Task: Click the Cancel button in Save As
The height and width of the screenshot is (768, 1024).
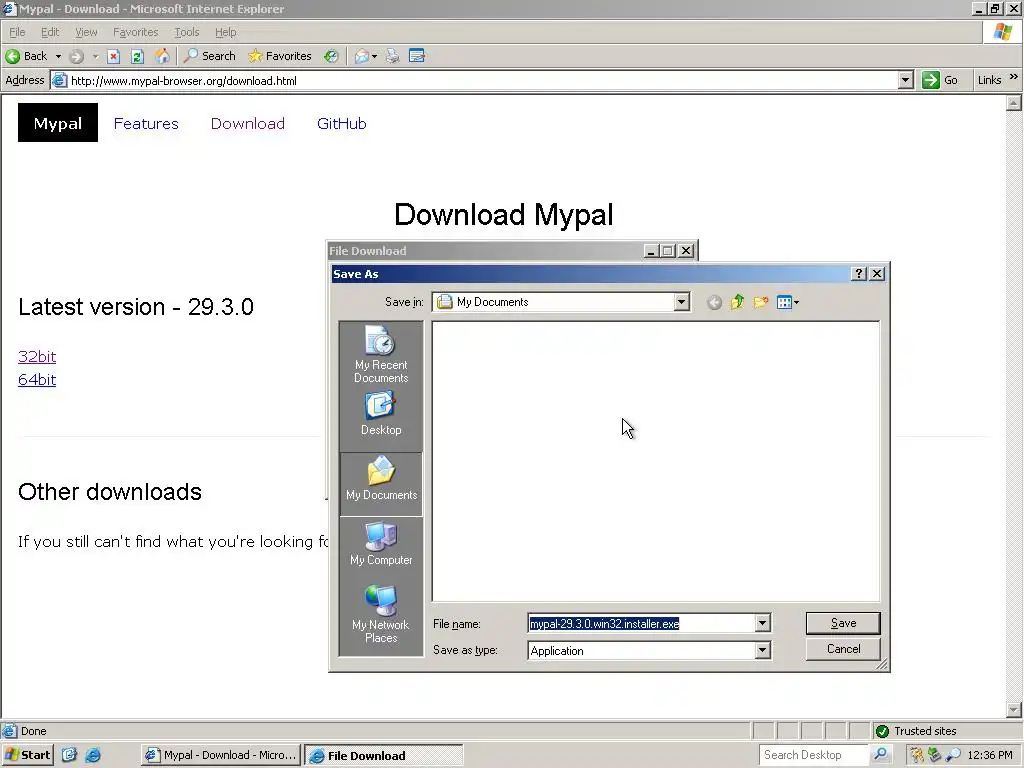Action: point(843,649)
